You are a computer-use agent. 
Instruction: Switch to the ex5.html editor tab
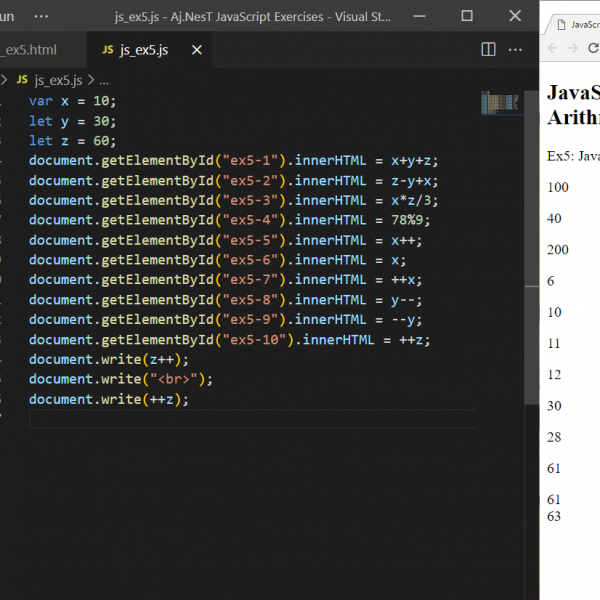(x=30, y=50)
